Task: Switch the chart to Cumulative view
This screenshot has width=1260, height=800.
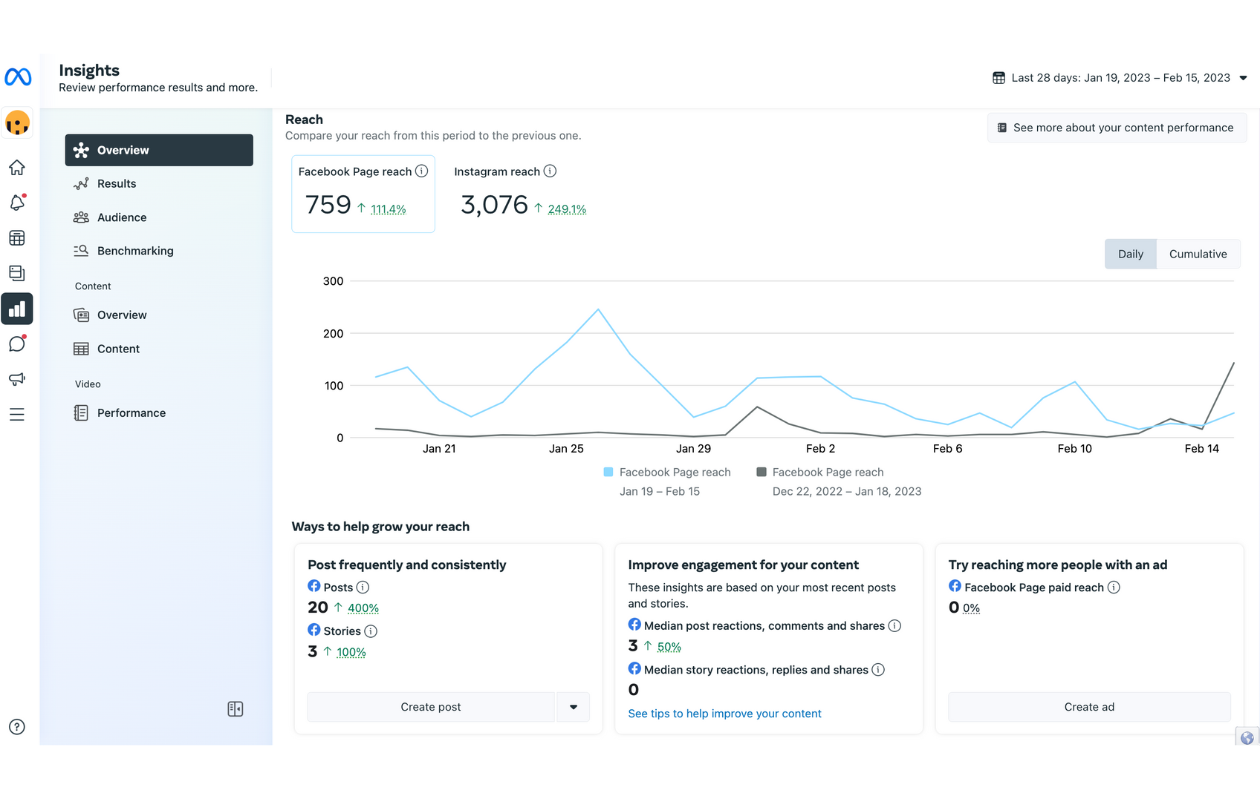Action: [x=1198, y=254]
